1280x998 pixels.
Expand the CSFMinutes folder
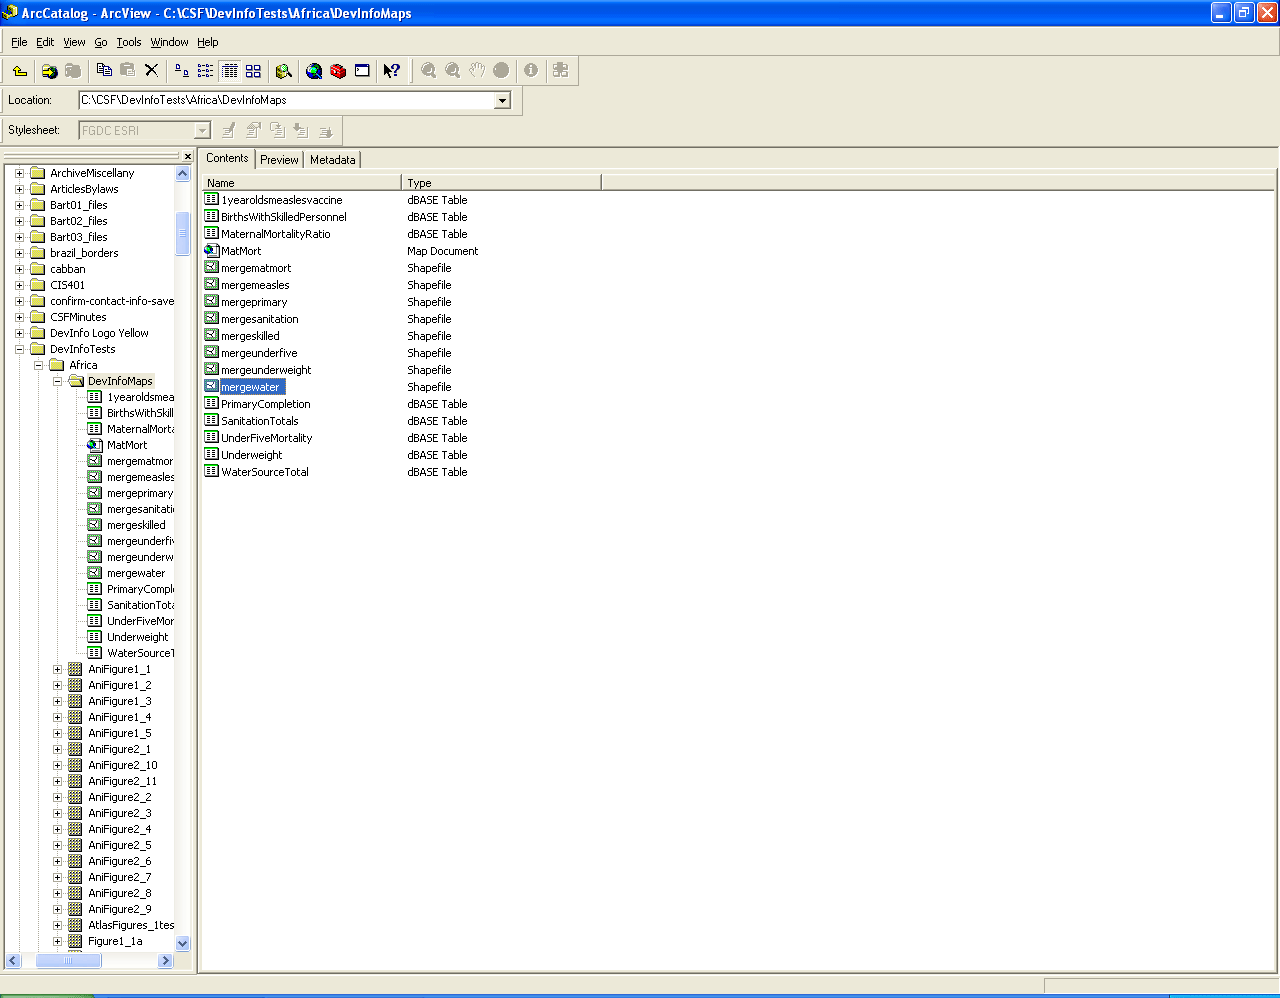pyautogui.click(x=19, y=317)
